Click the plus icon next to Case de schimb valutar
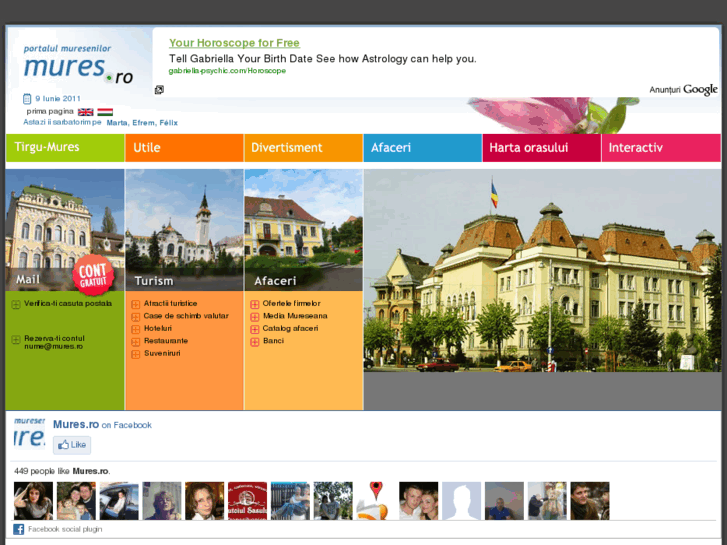 [135, 317]
